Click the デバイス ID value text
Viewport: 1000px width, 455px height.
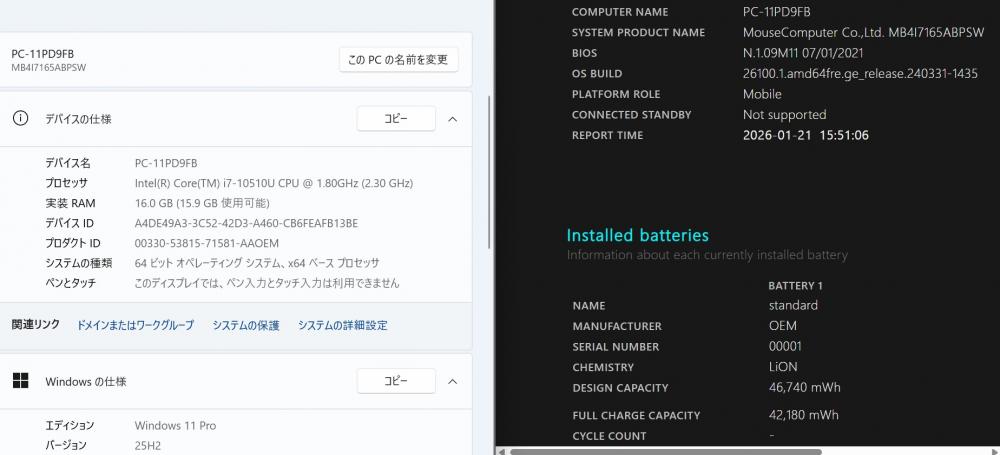coord(246,223)
